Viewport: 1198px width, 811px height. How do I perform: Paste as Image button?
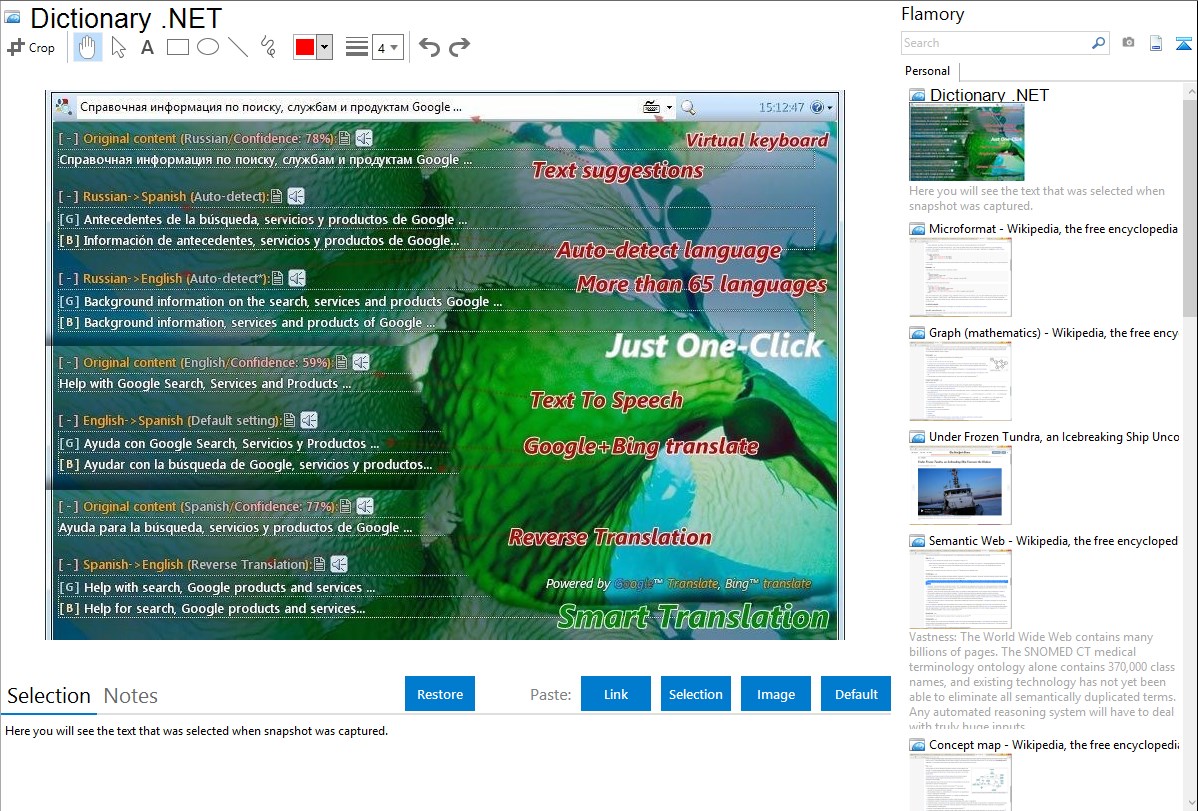[x=775, y=694]
